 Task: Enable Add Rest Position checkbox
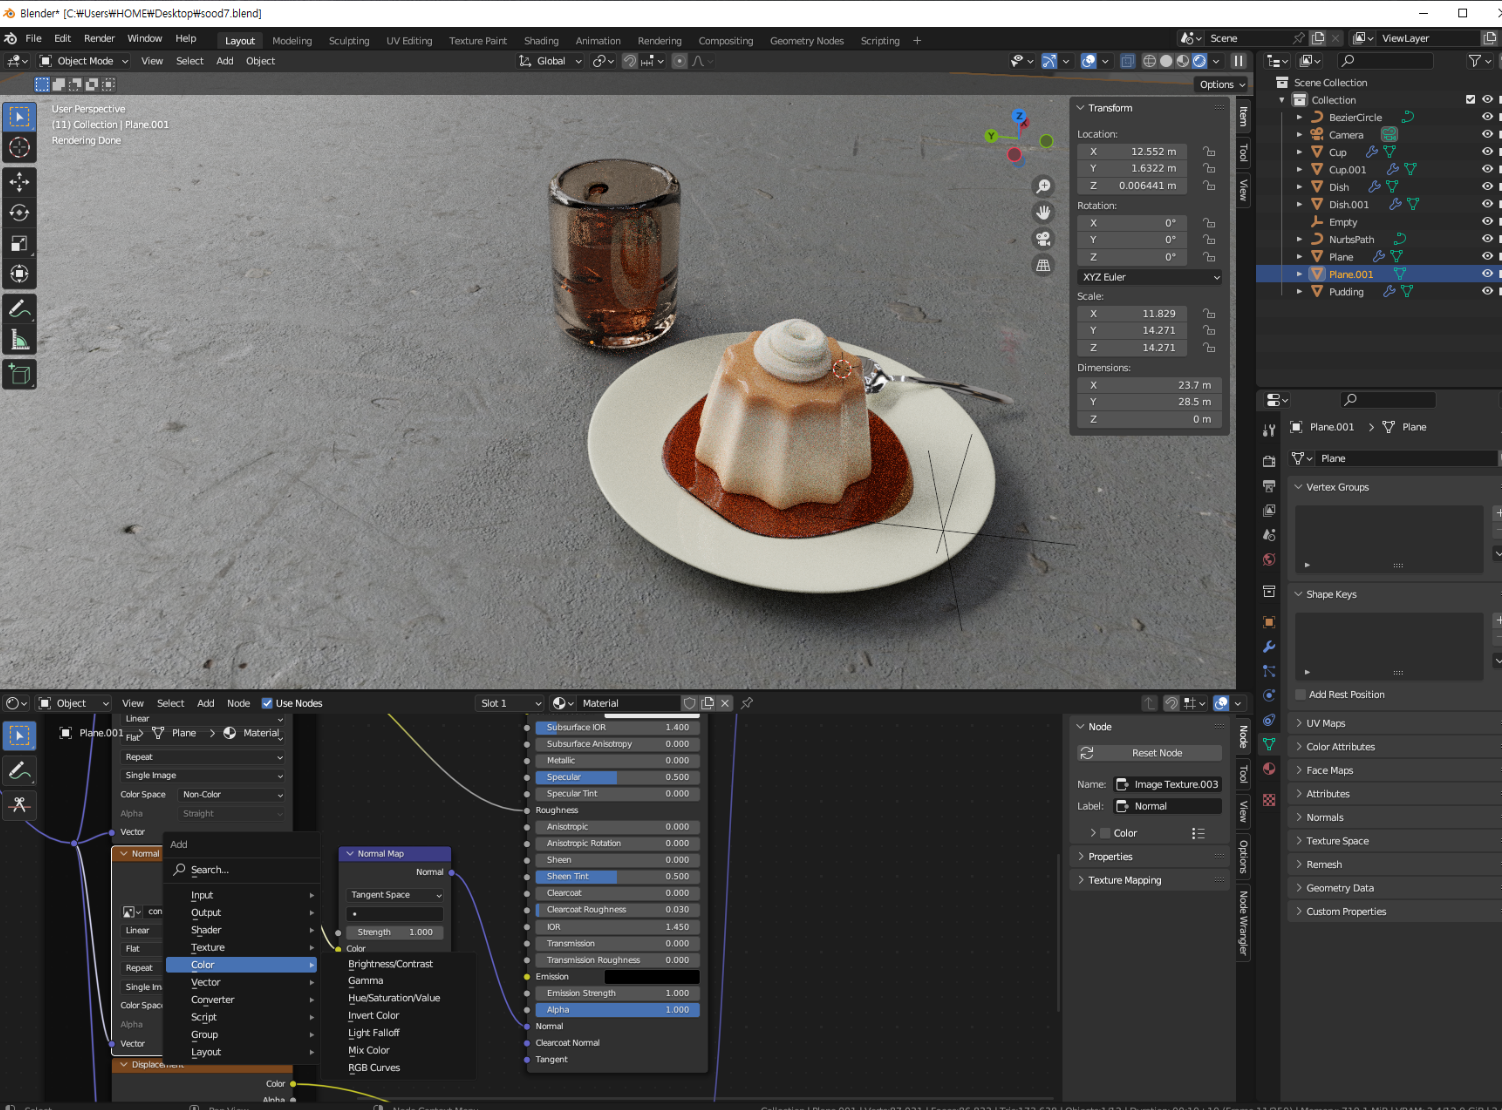click(x=1300, y=694)
